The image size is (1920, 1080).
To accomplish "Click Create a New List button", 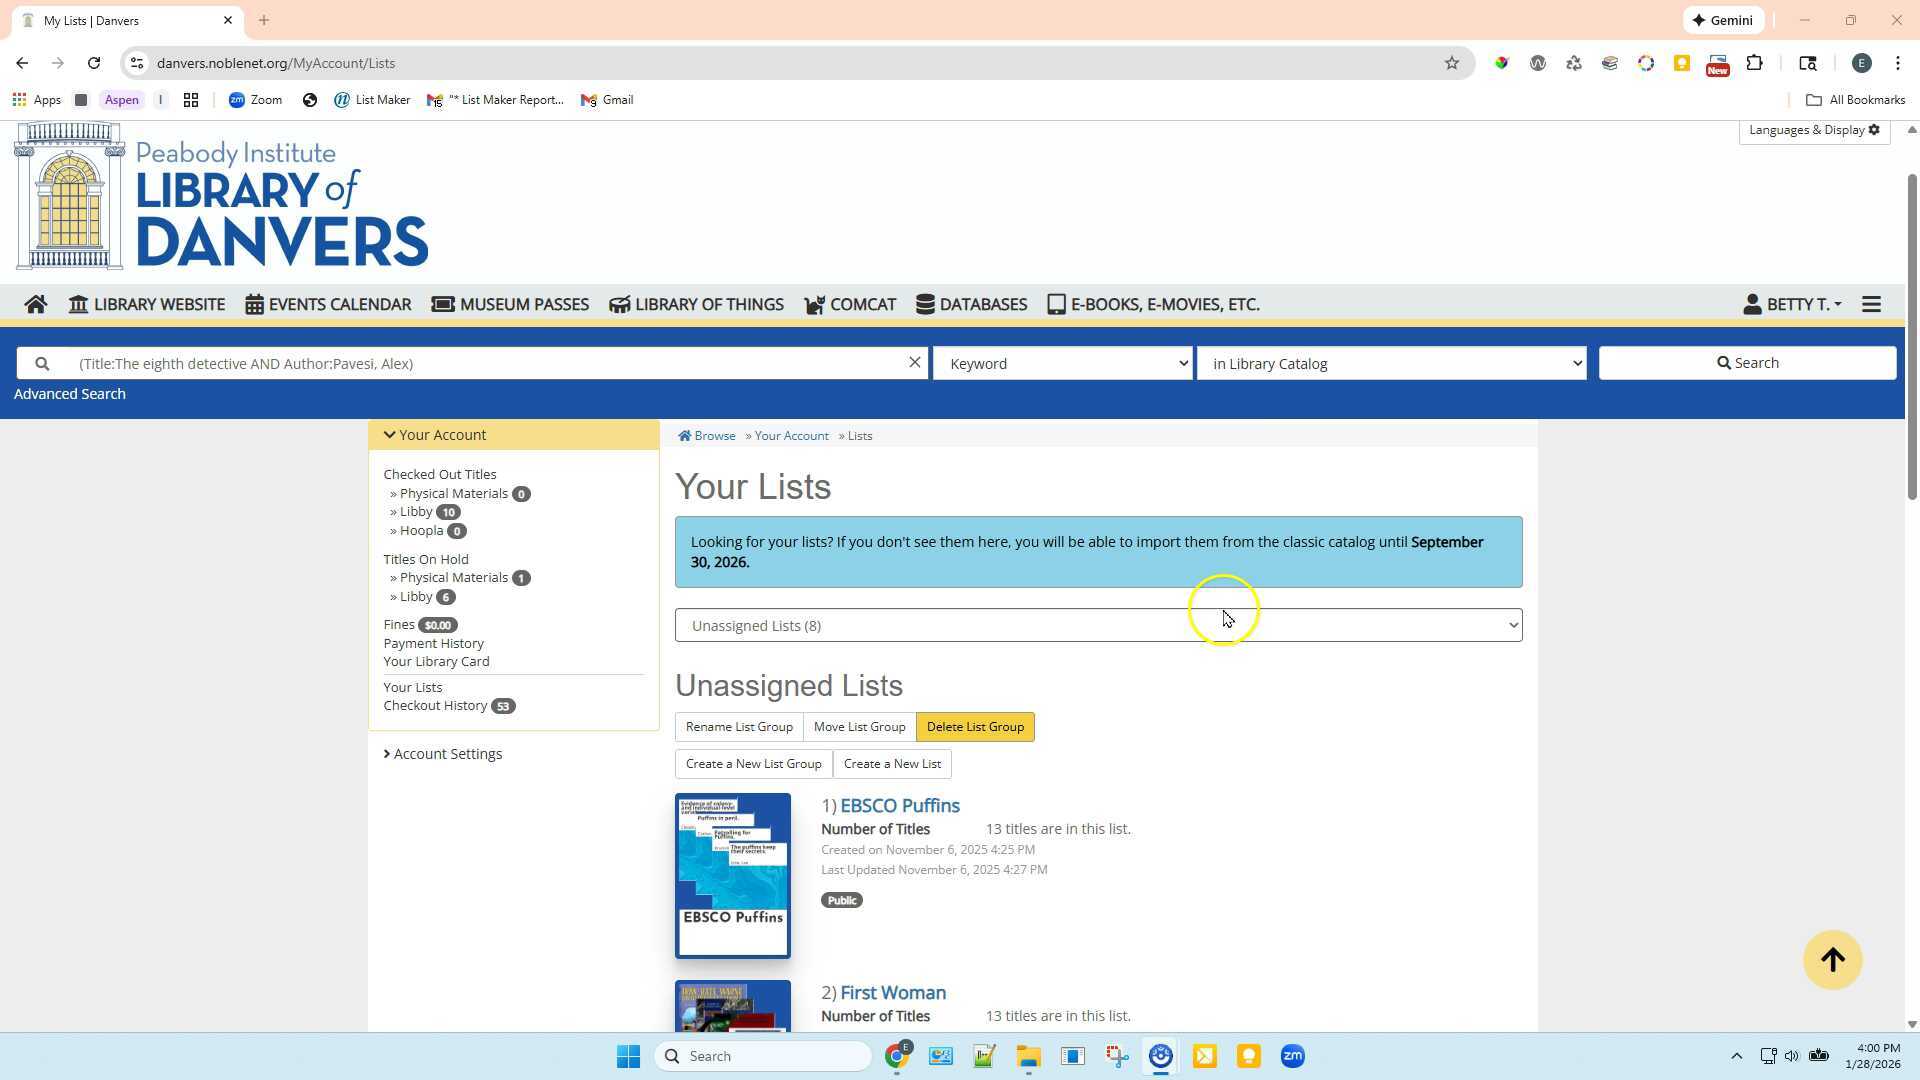I will pyautogui.click(x=891, y=764).
